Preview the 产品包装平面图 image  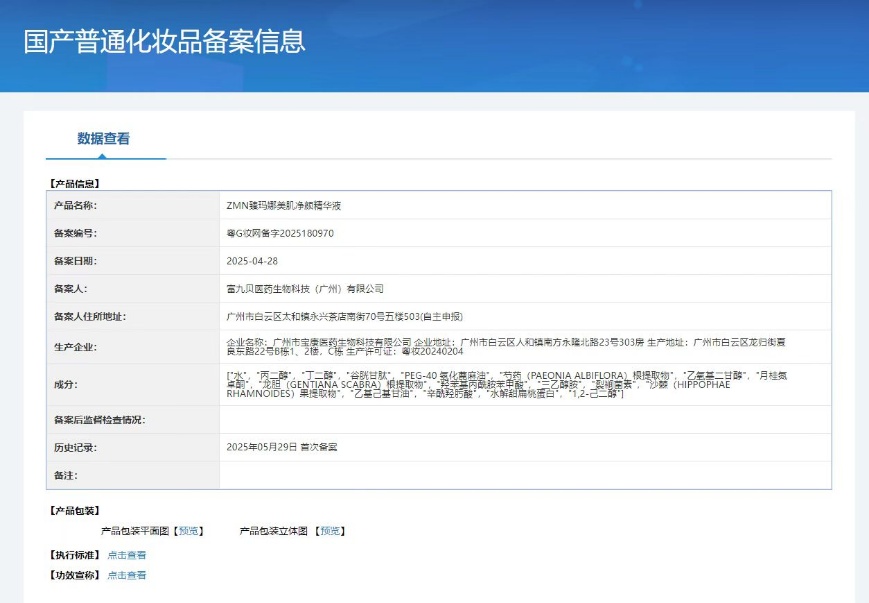[189, 531]
